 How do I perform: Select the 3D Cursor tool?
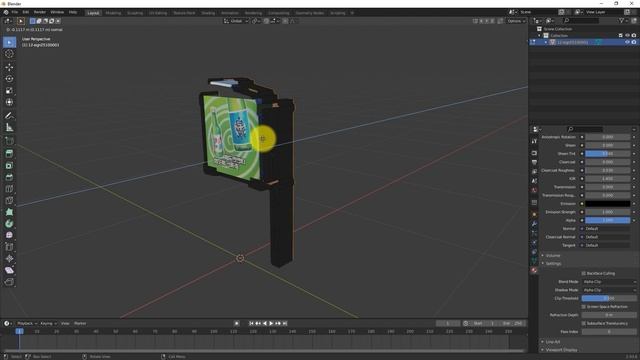(x=9, y=54)
